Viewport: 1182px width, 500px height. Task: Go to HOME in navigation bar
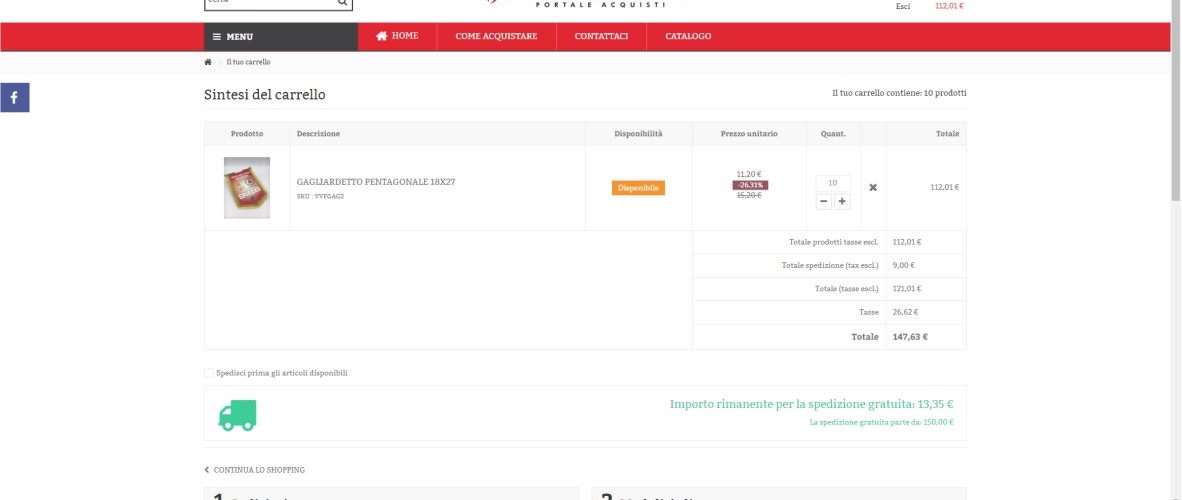397,36
